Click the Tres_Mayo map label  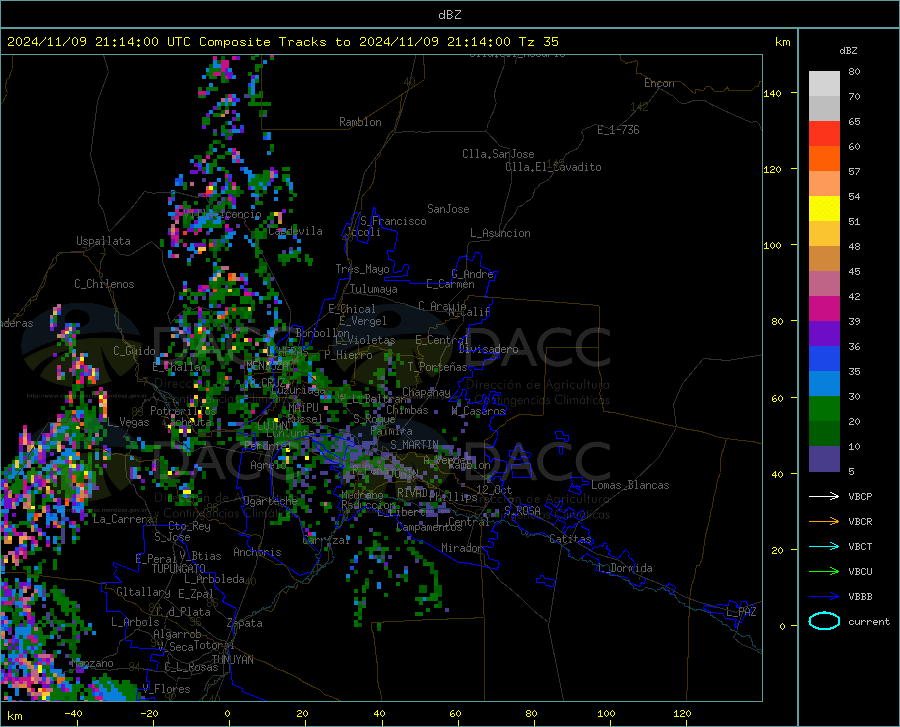[x=362, y=269]
